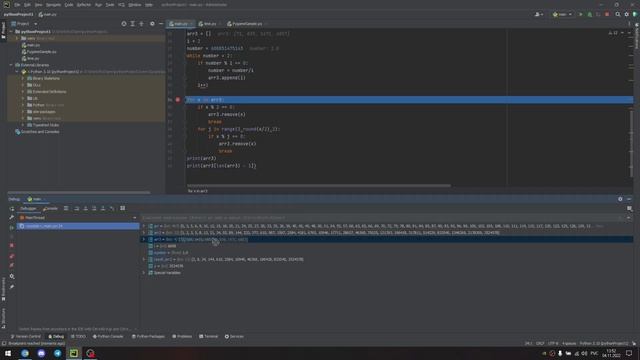Open the TODO tool window button
This screenshot has width=640, height=360.
point(78,337)
